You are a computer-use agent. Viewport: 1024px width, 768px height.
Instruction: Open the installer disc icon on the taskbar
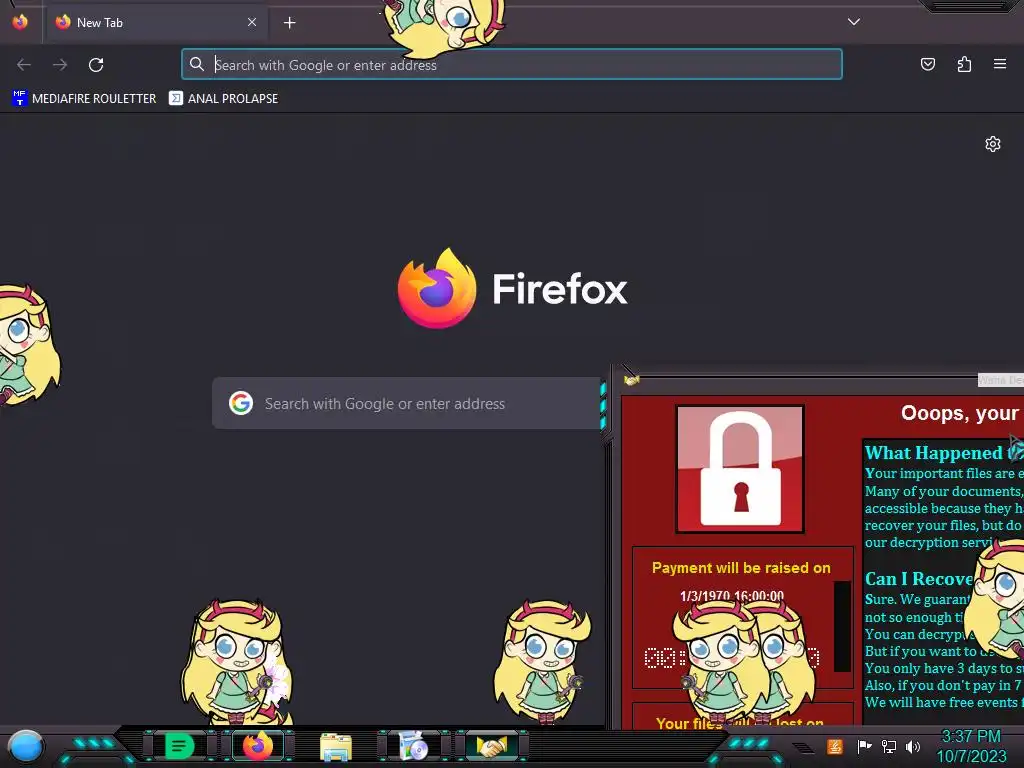click(413, 746)
